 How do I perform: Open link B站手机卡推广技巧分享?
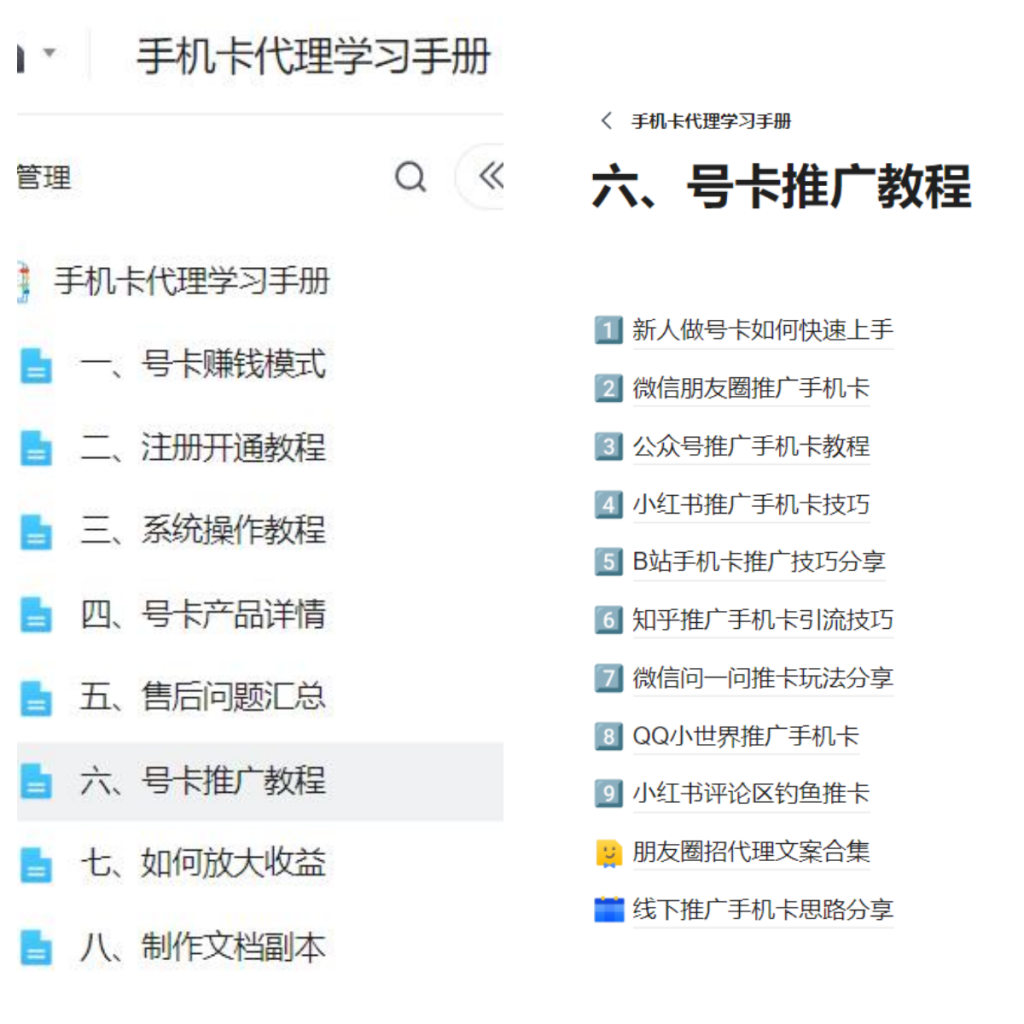(x=758, y=562)
